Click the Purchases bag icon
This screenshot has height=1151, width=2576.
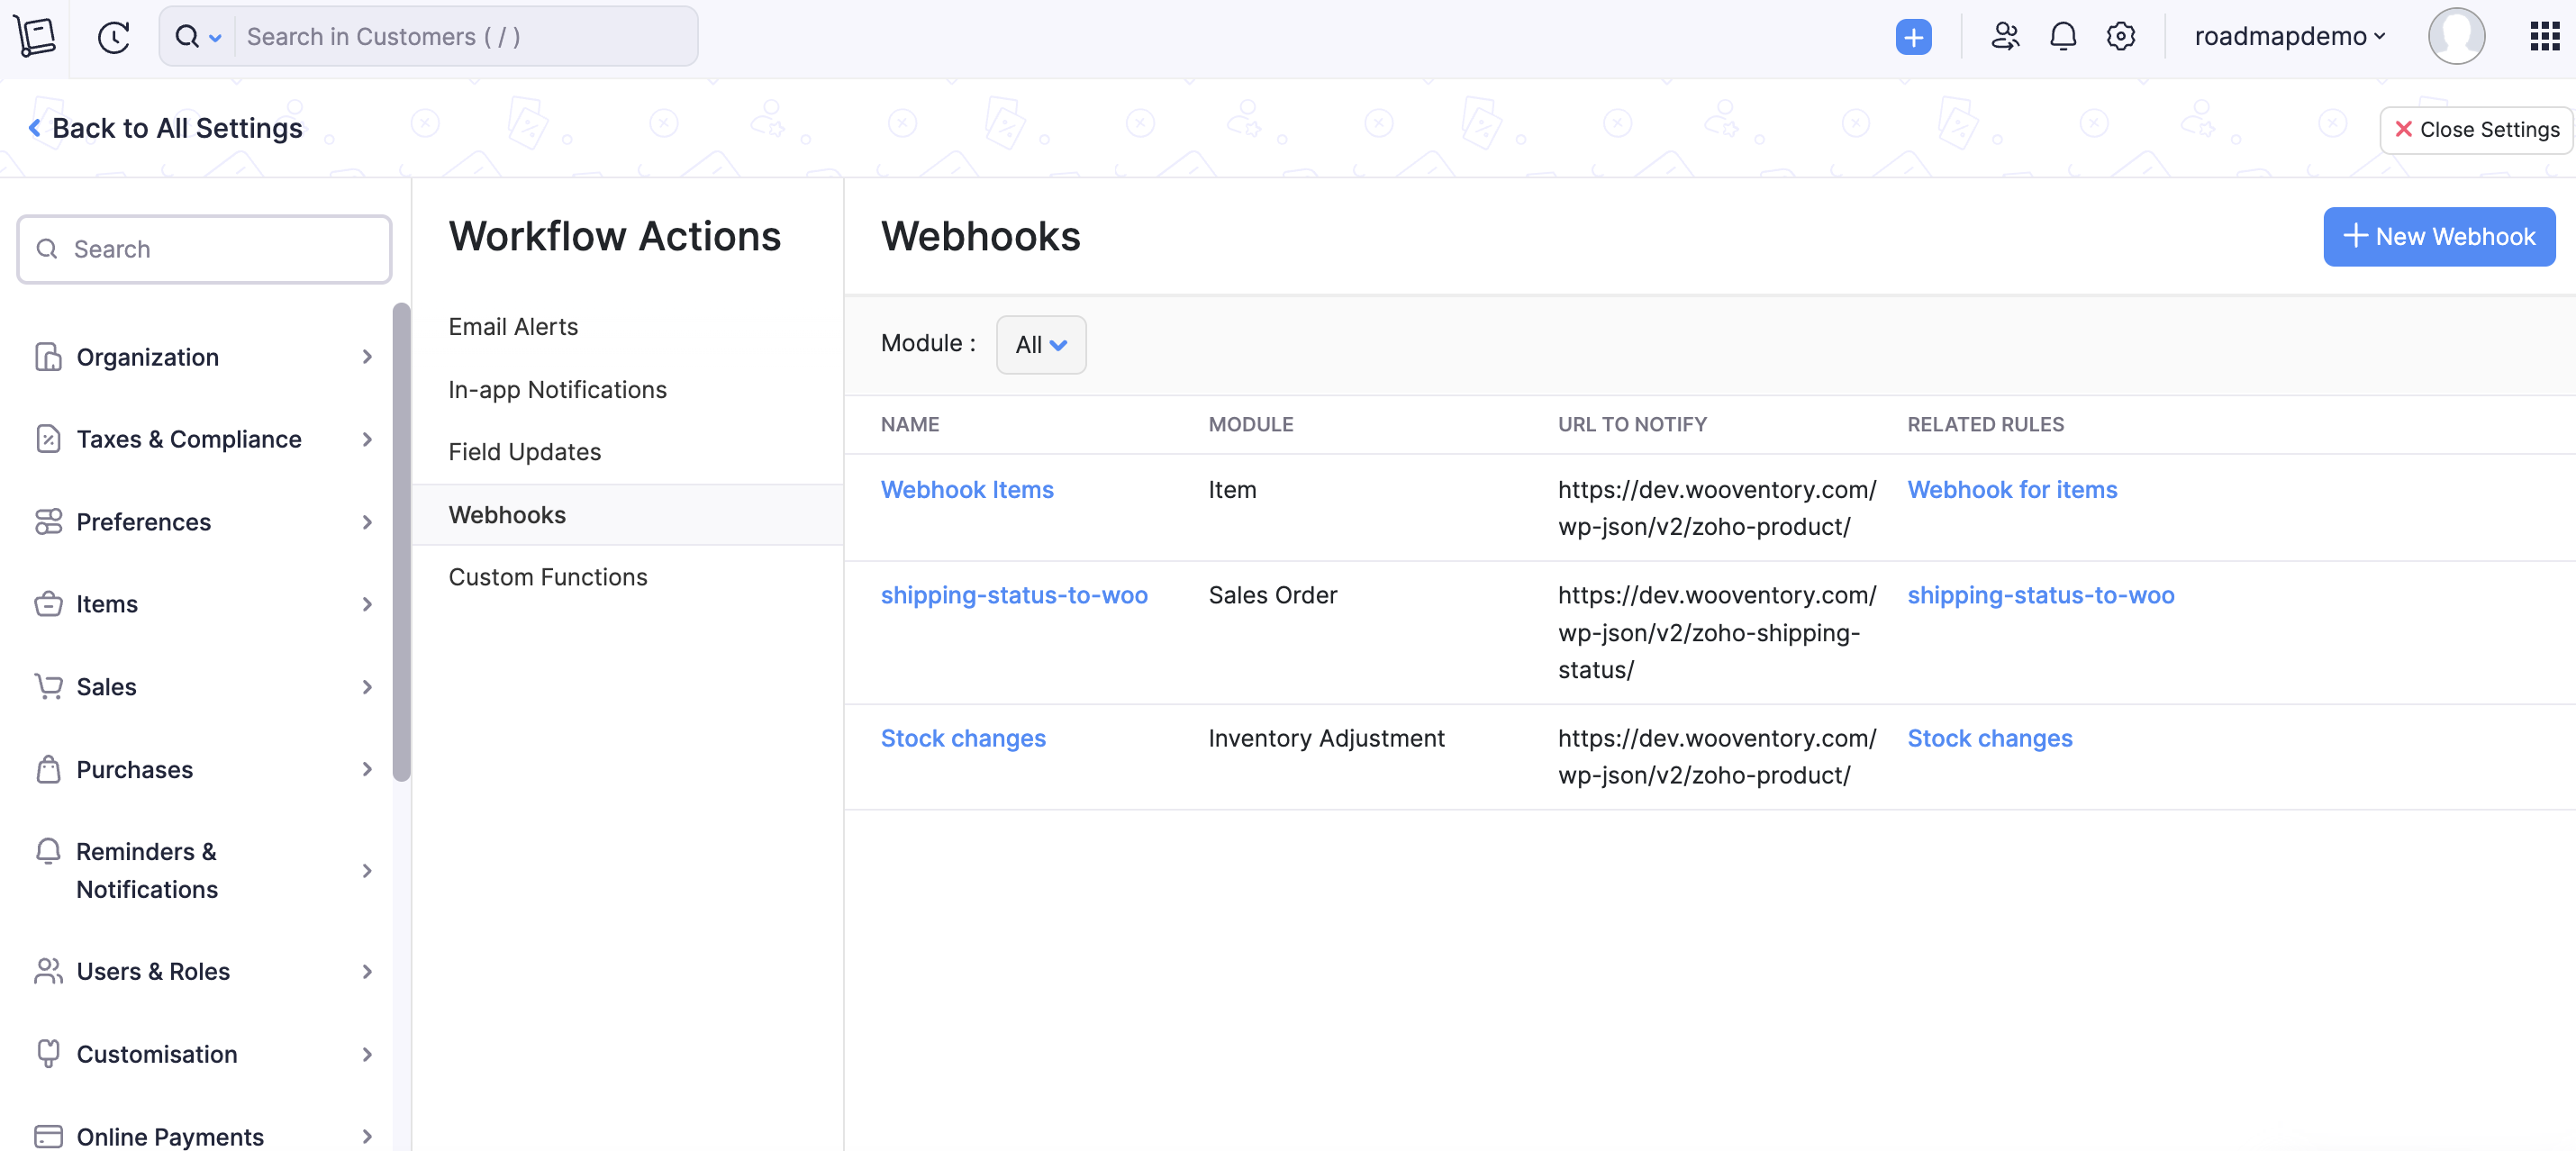pyautogui.click(x=48, y=769)
